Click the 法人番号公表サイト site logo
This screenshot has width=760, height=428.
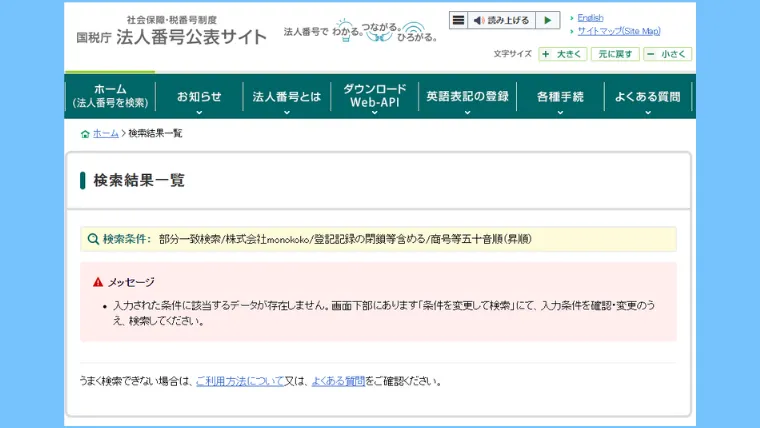pos(171,32)
